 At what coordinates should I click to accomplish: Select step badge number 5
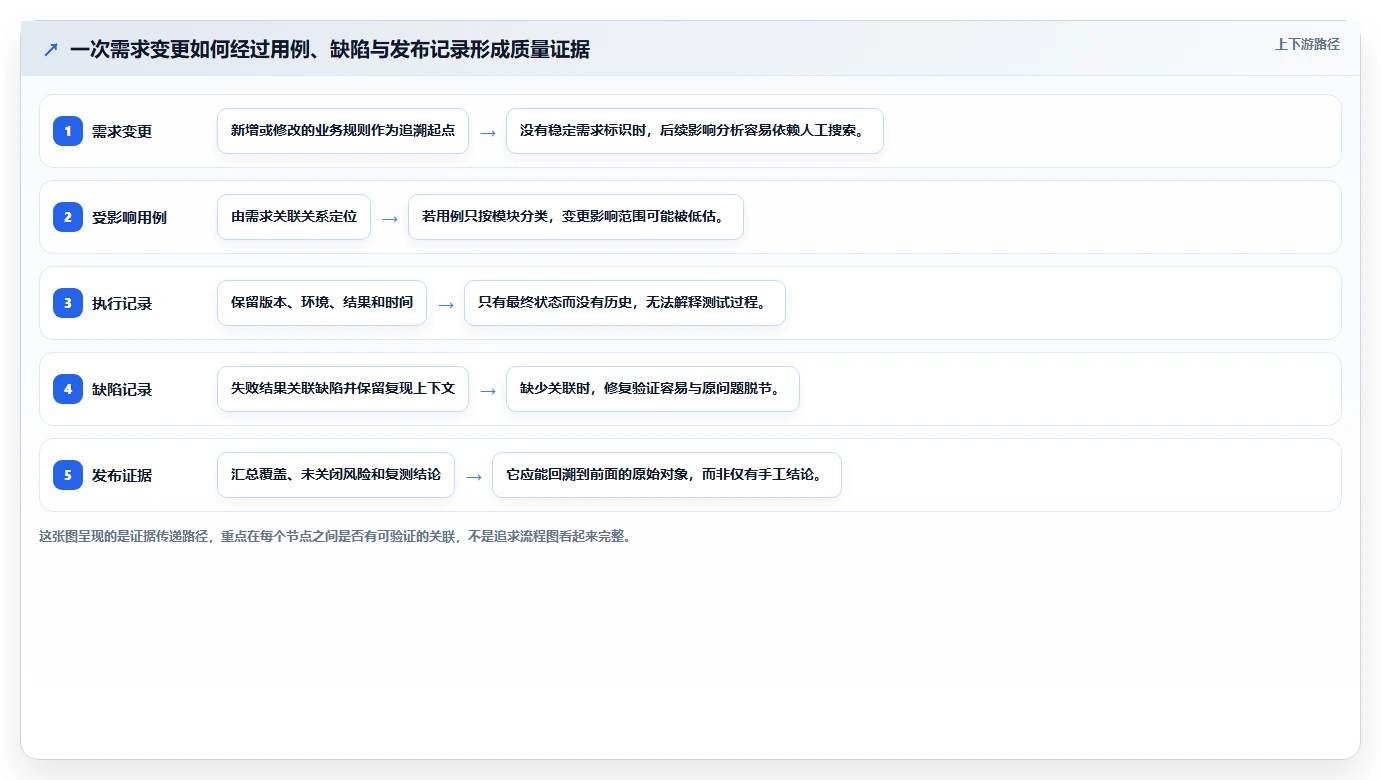68,475
